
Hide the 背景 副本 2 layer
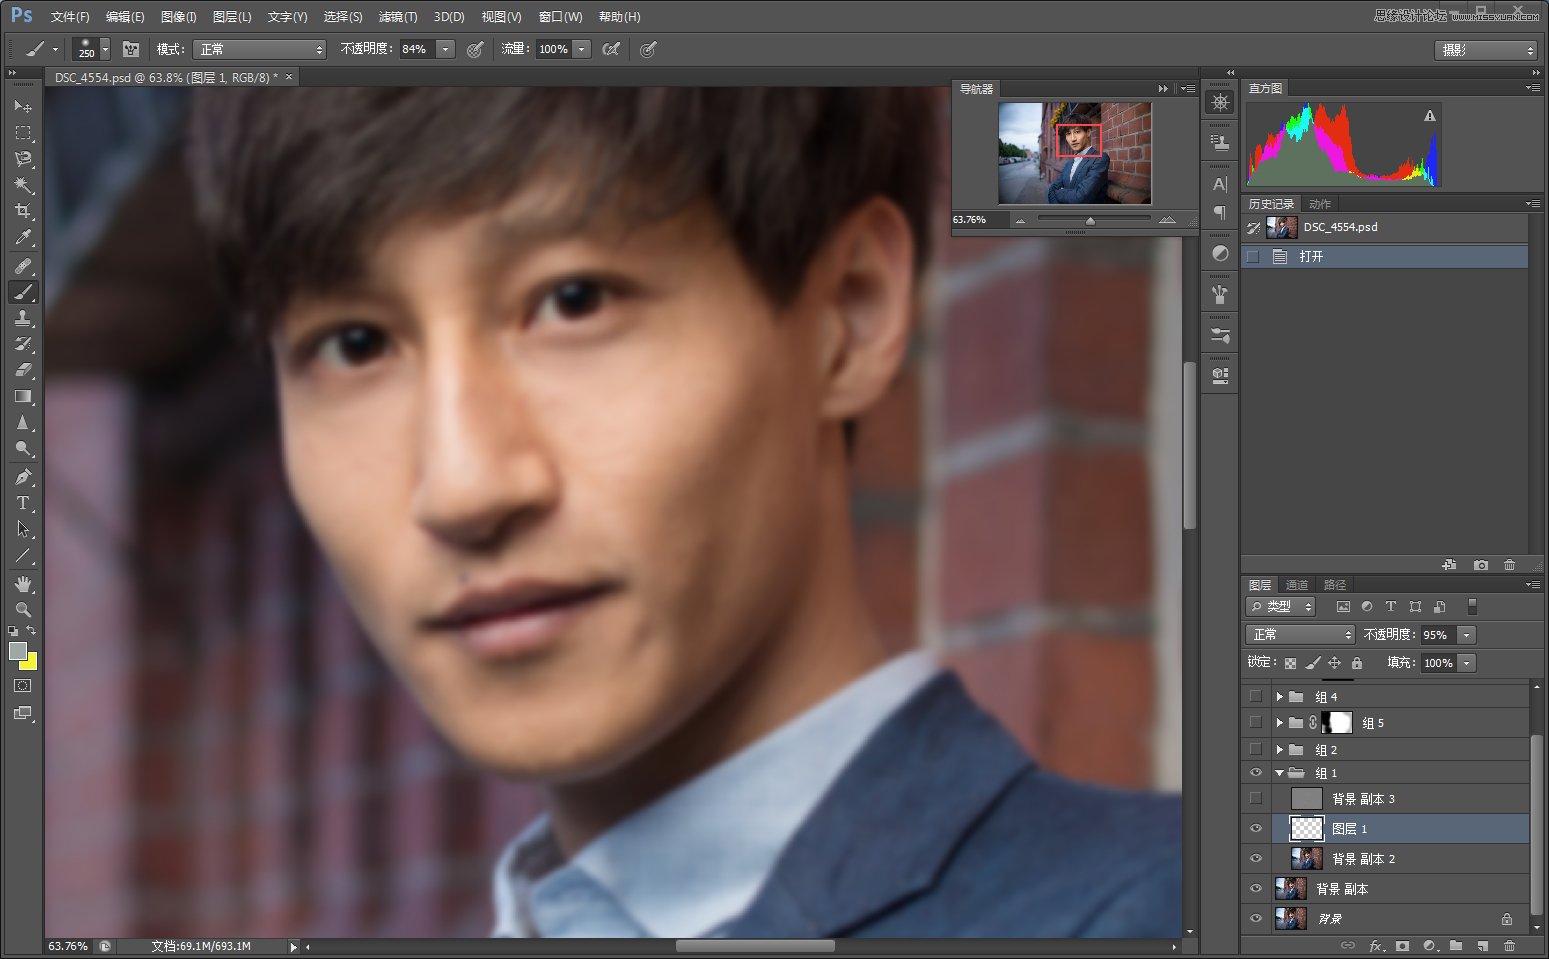(1255, 858)
